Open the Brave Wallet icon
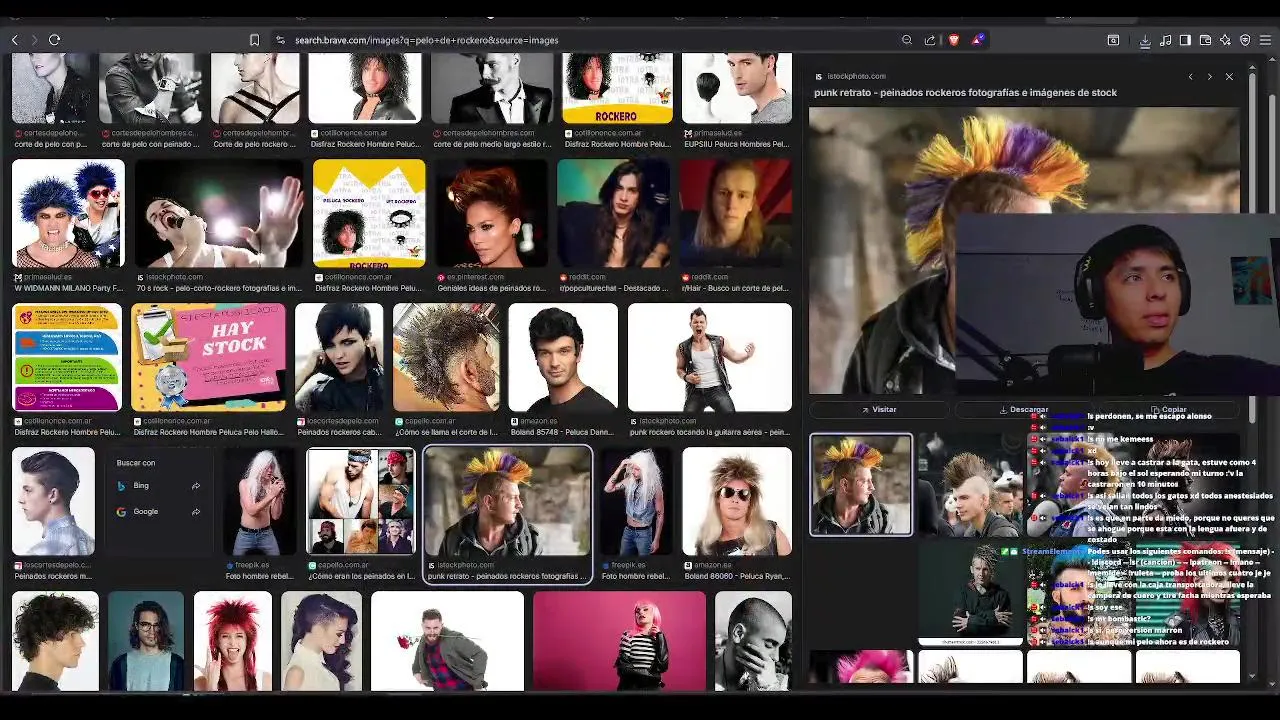The width and height of the screenshot is (1280, 720). click(1205, 40)
